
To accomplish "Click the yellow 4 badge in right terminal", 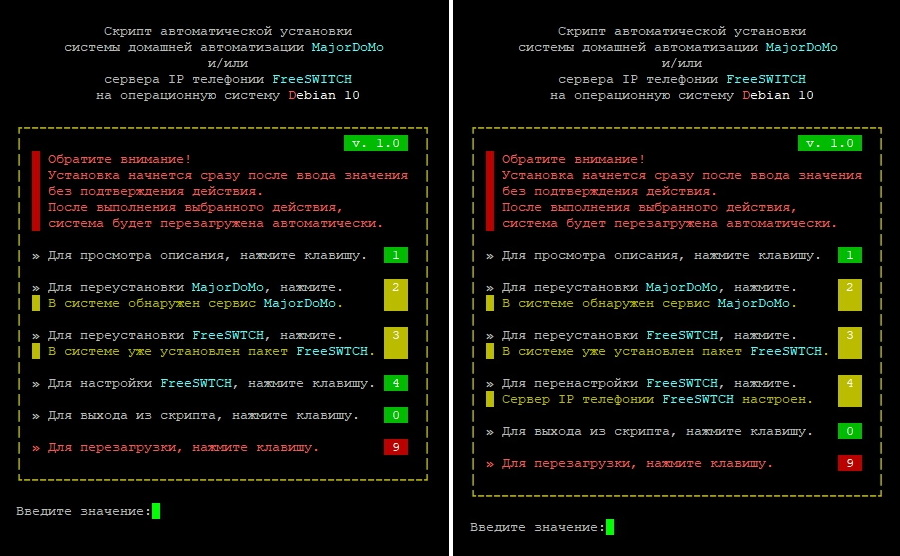I will (849, 391).
